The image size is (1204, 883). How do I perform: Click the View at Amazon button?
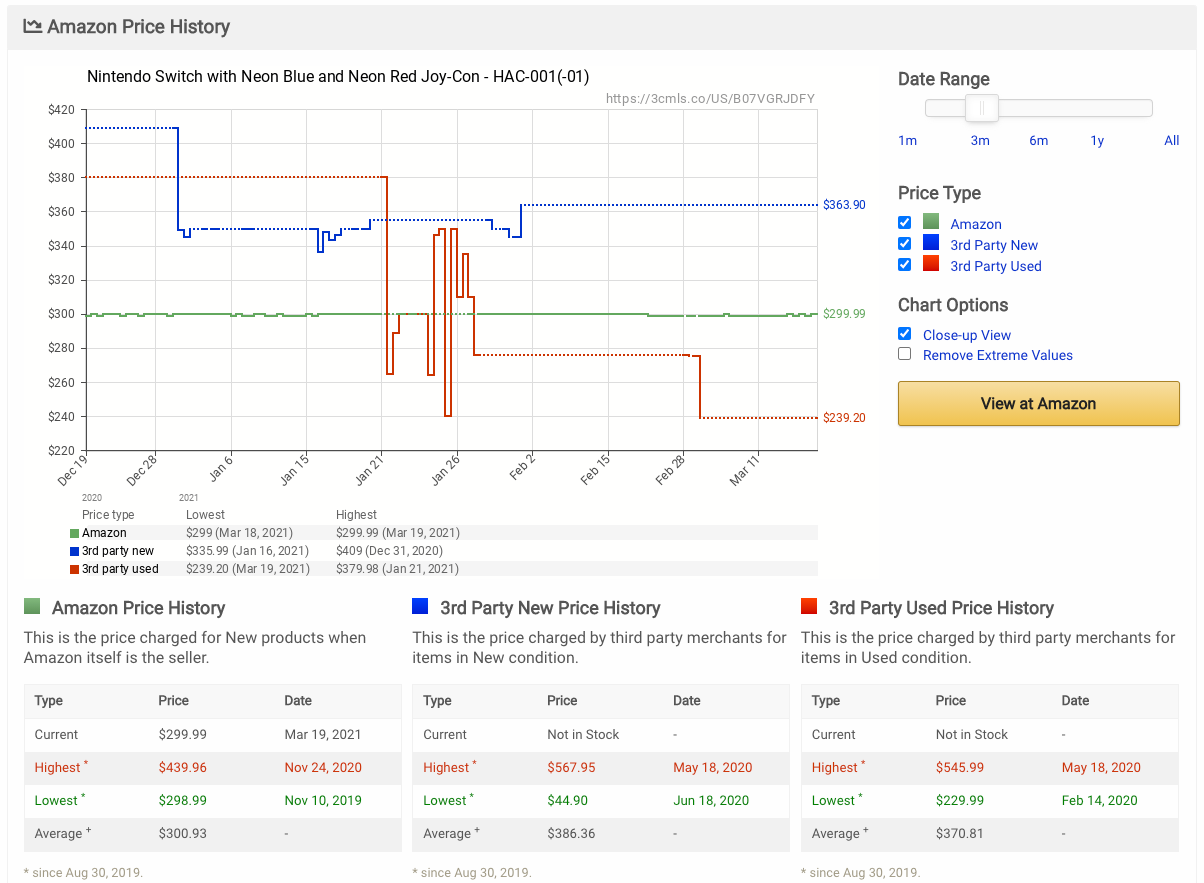click(x=1038, y=403)
